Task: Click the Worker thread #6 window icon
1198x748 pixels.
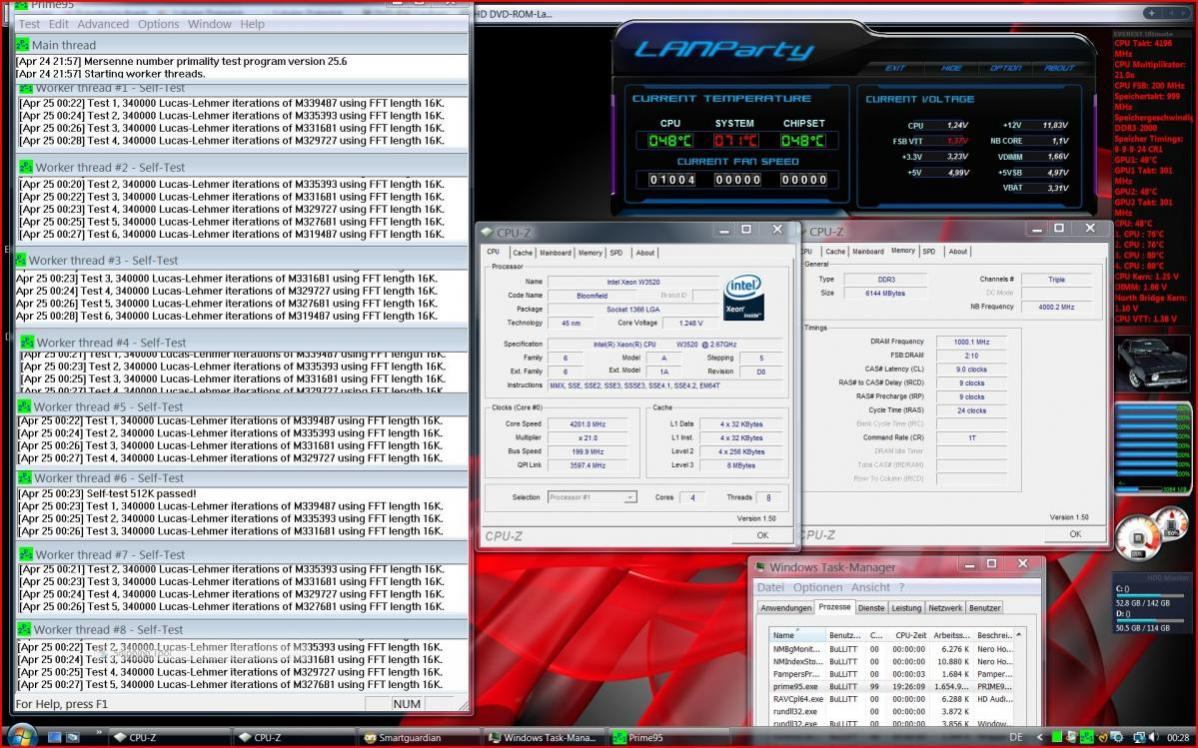Action: 24,478
